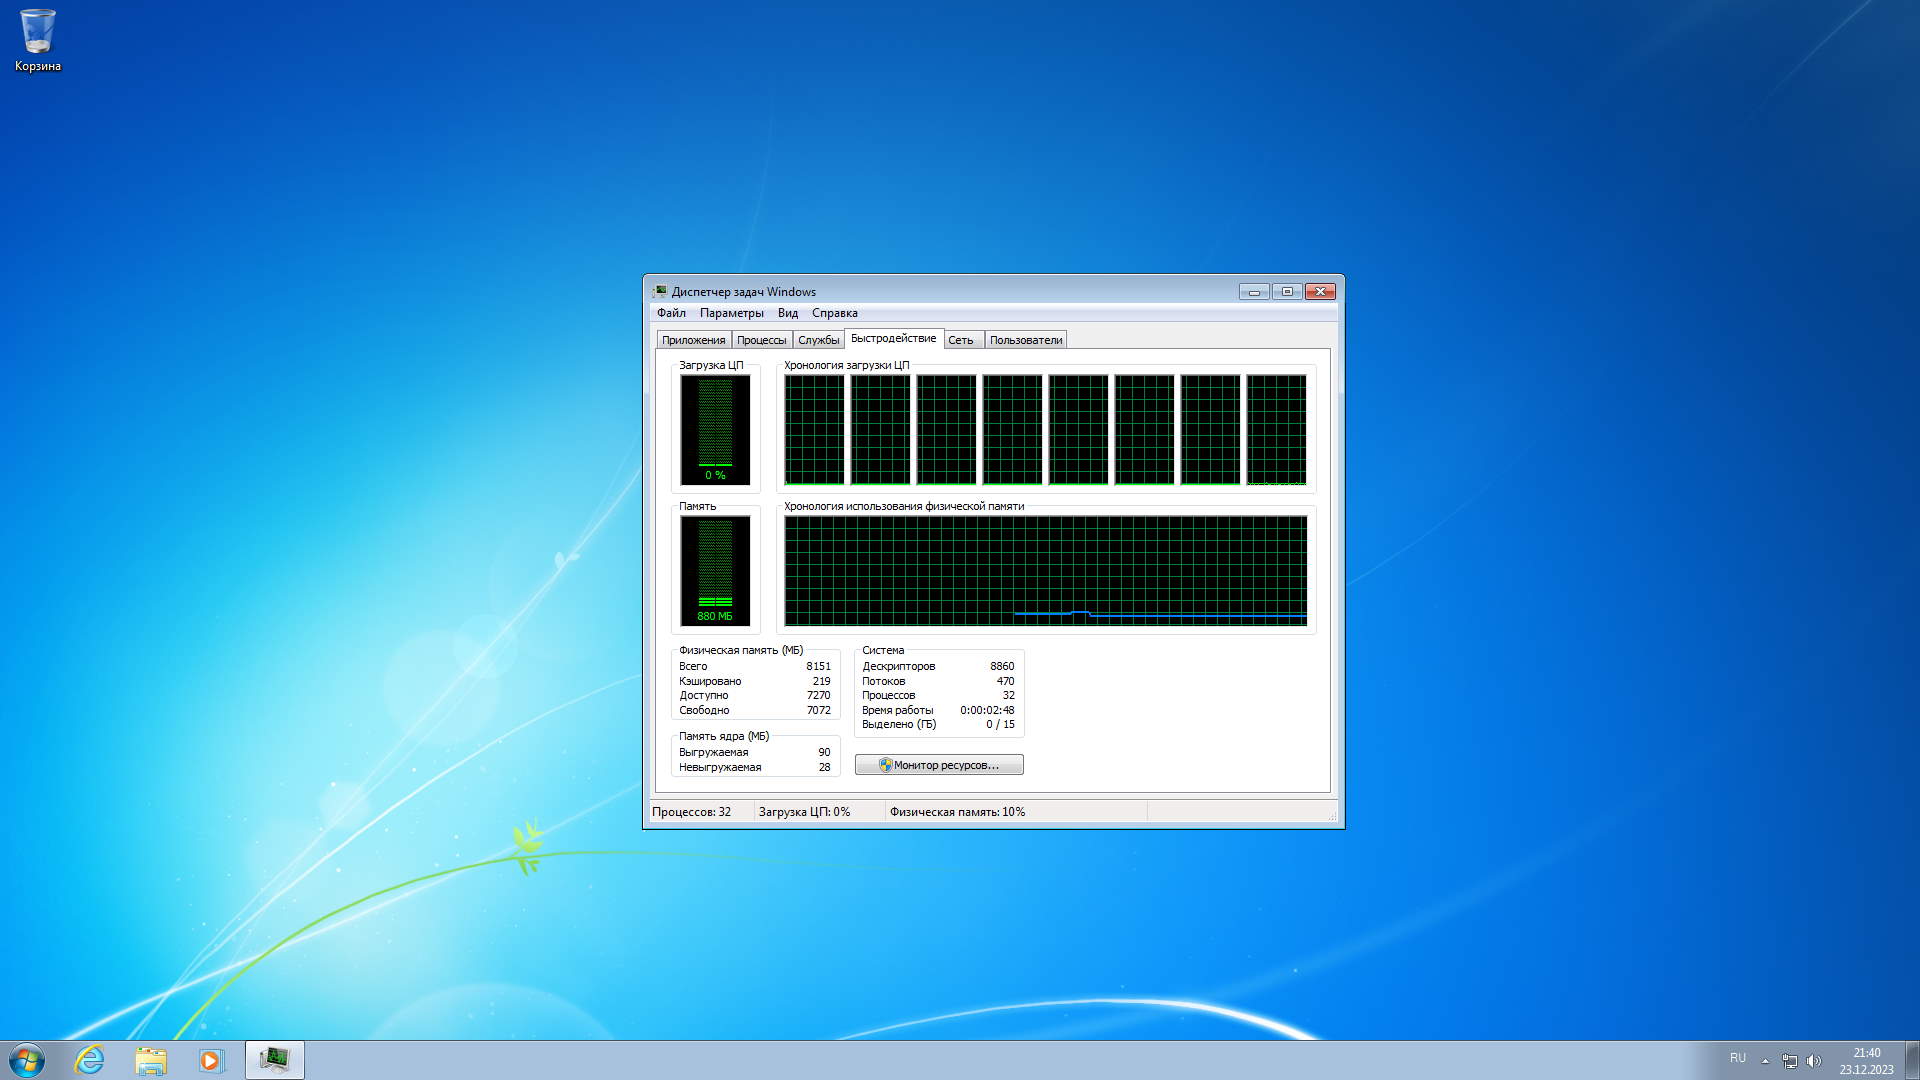This screenshot has width=1920, height=1080.
Task: Open the Файл menu
Action: (x=671, y=313)
